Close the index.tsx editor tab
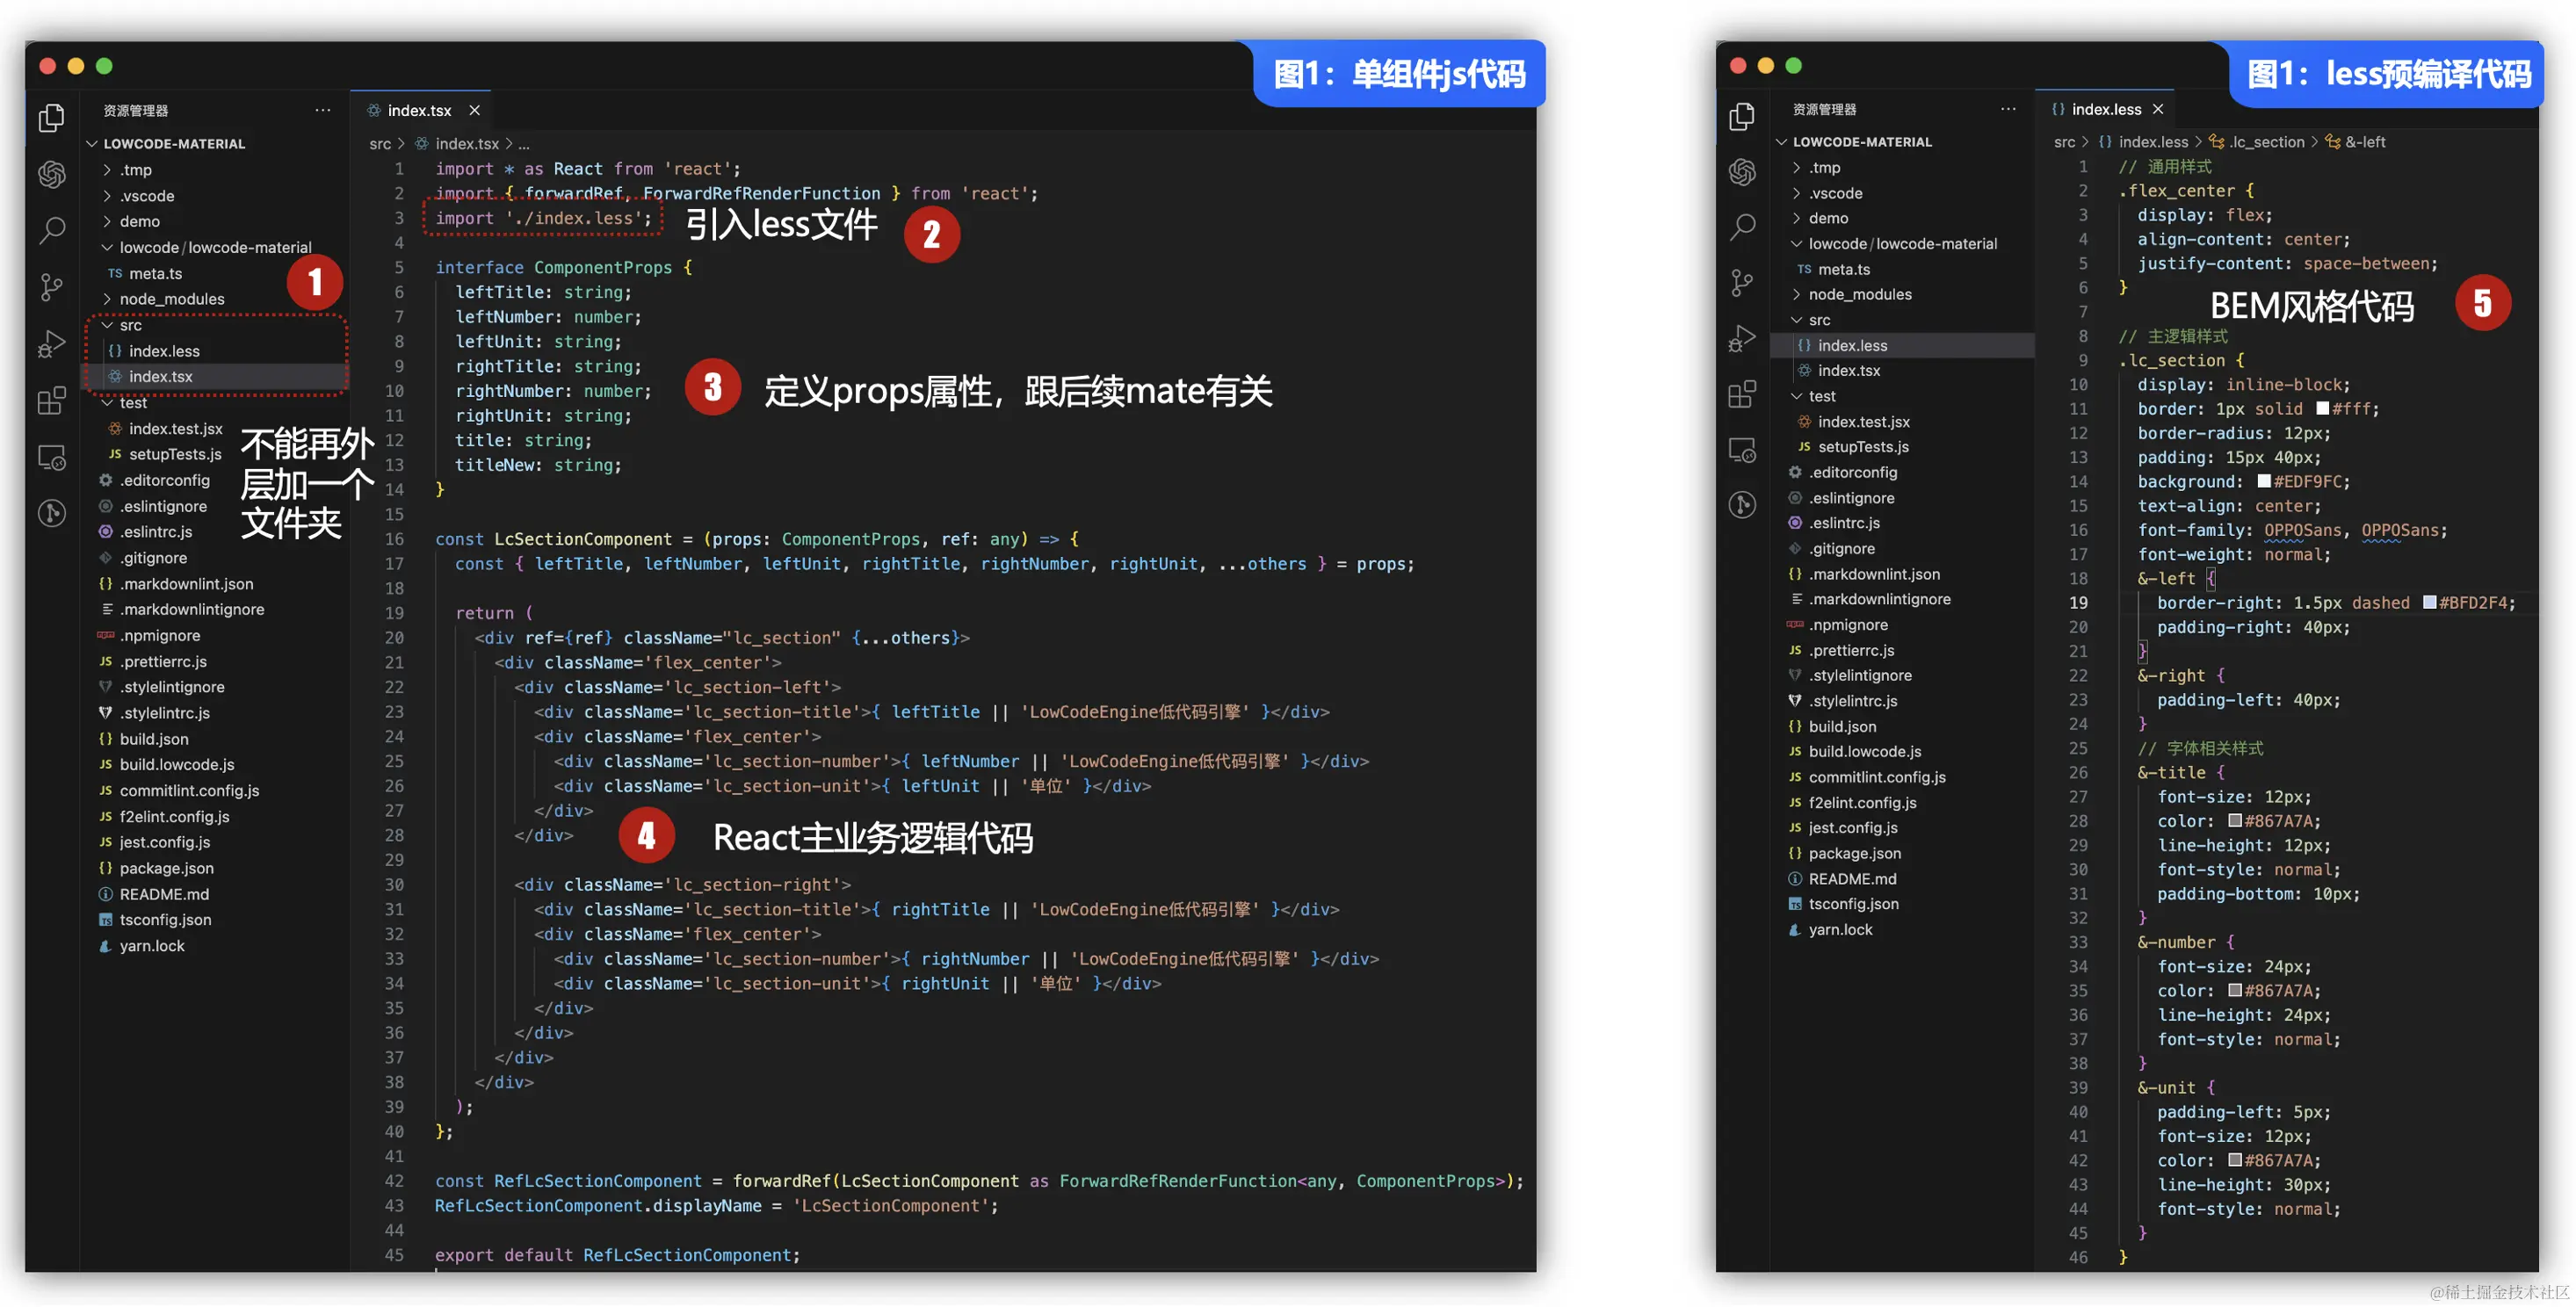 click(x=475, y=110)
